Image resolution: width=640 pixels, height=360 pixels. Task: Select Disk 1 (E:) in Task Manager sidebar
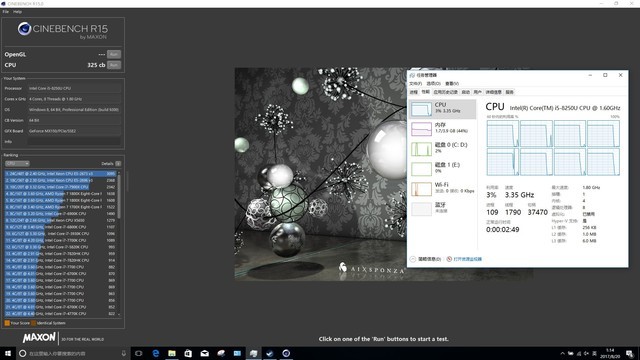442,169
